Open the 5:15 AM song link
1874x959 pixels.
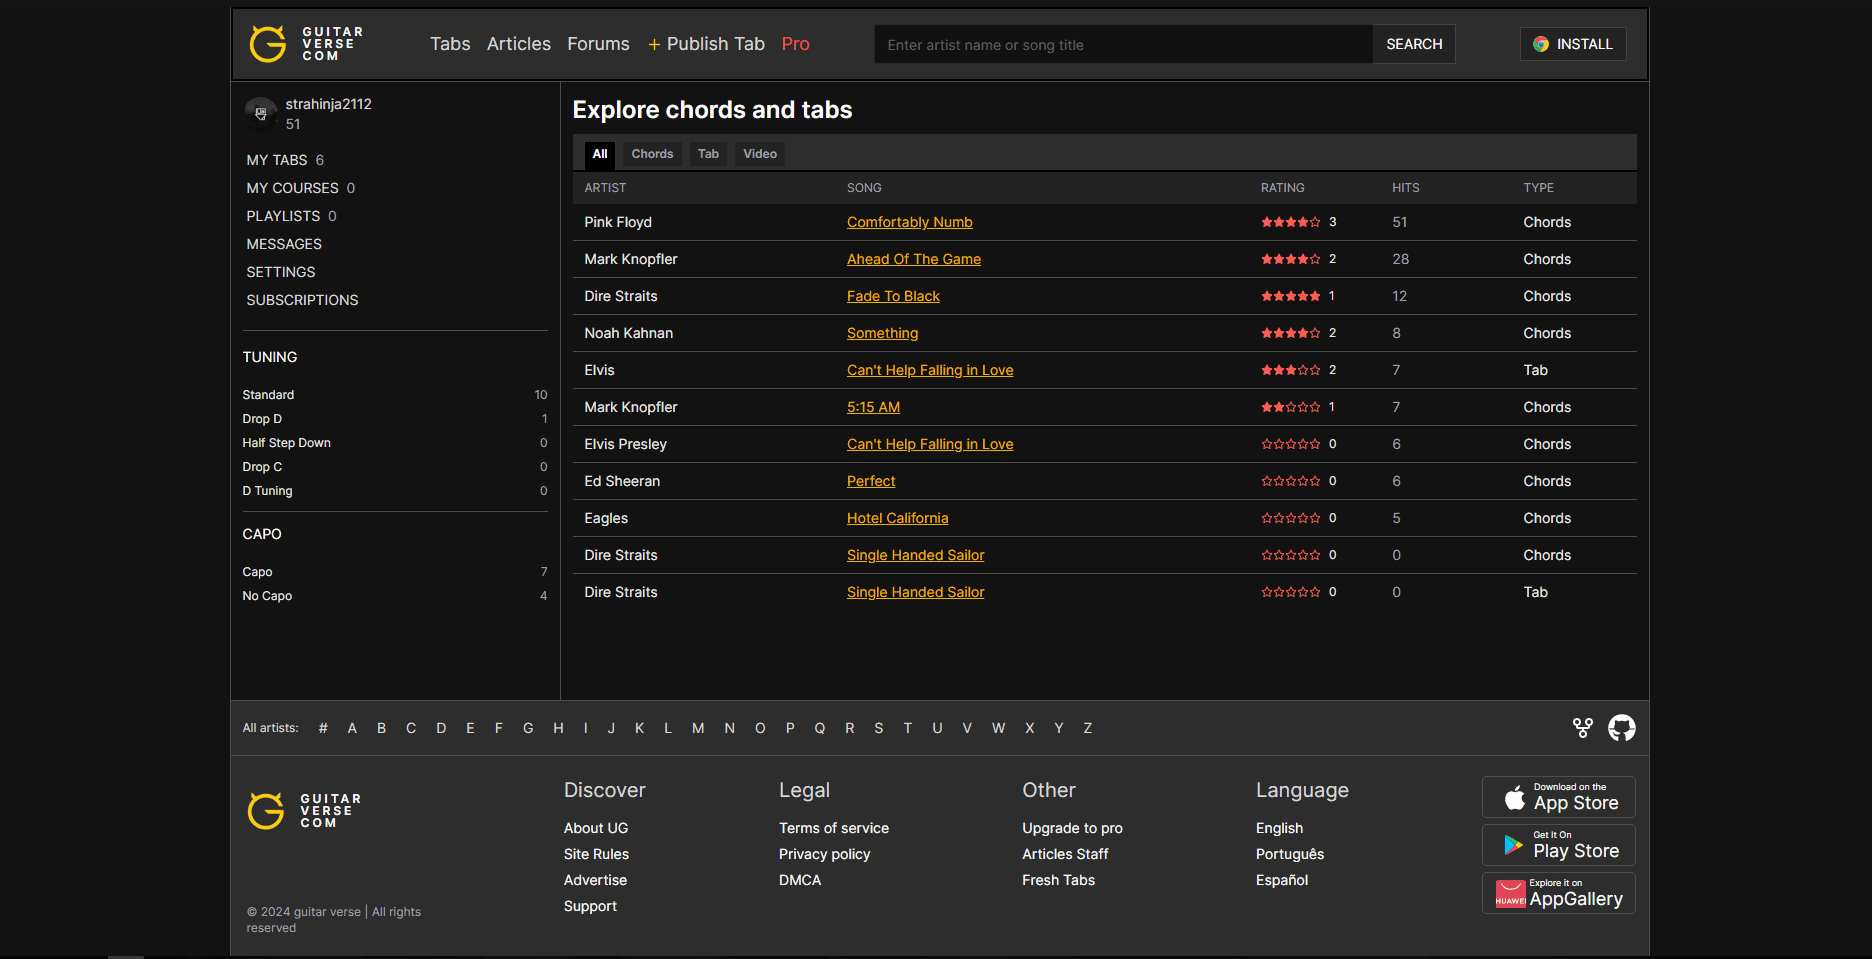(873, 407)
